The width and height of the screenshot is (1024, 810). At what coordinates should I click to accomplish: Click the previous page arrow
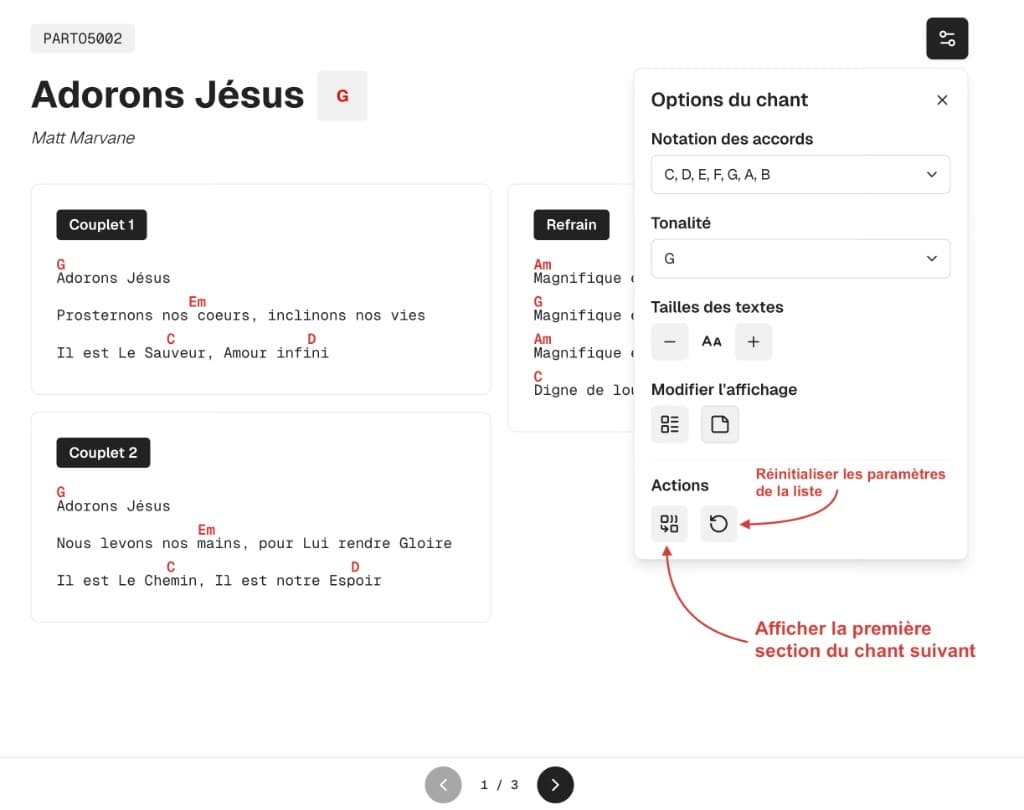pos(443,785)
